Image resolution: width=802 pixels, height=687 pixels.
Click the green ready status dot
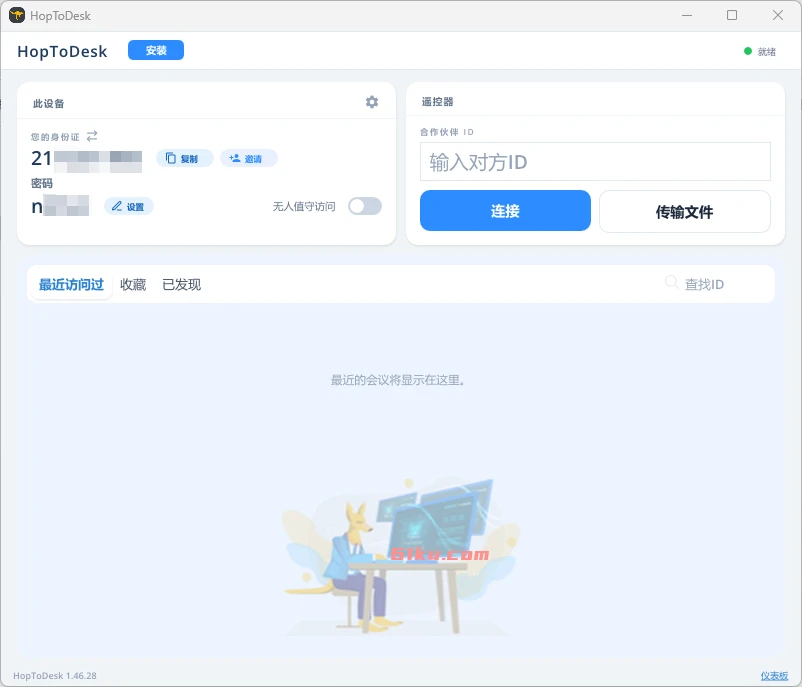(x=748, y=51)
